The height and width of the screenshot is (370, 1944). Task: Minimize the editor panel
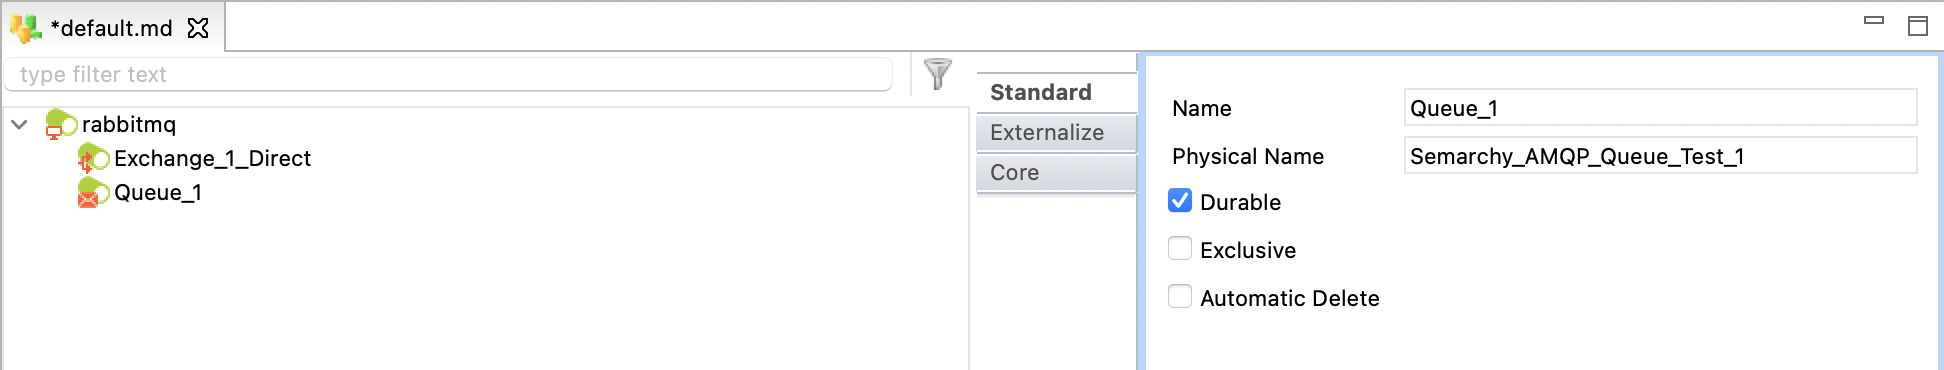pos(1874,20)
